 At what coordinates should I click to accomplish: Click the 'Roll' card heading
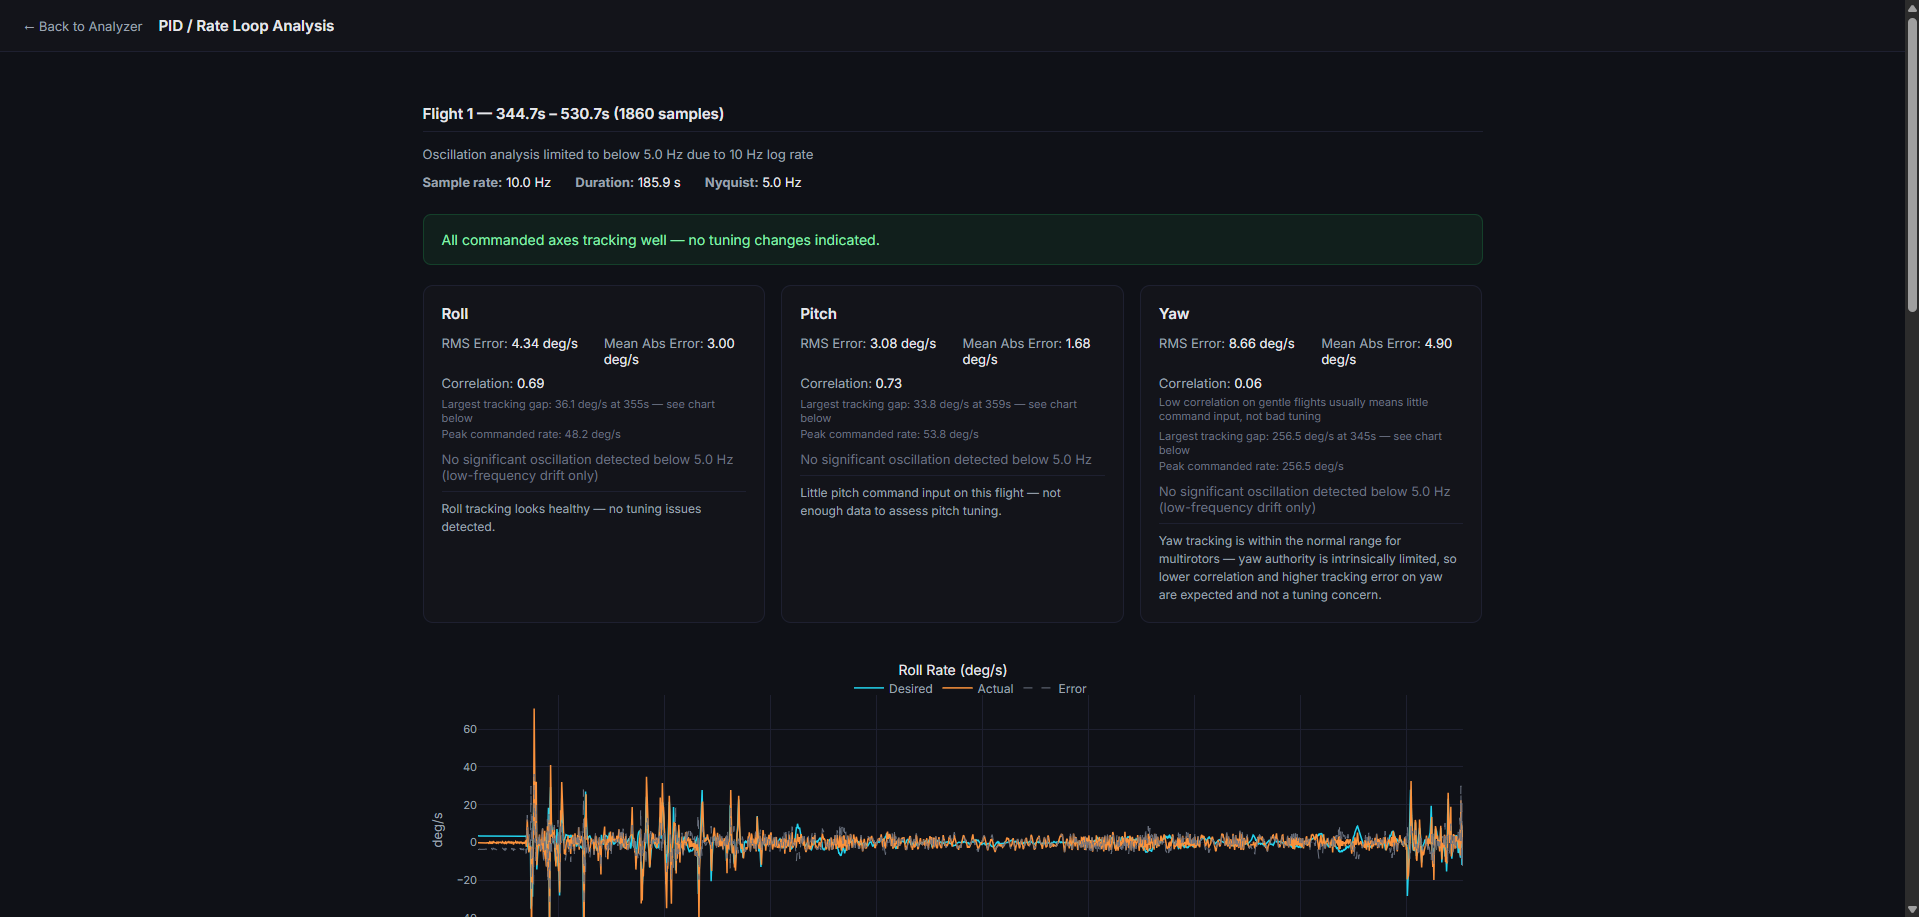click(455, 314)
